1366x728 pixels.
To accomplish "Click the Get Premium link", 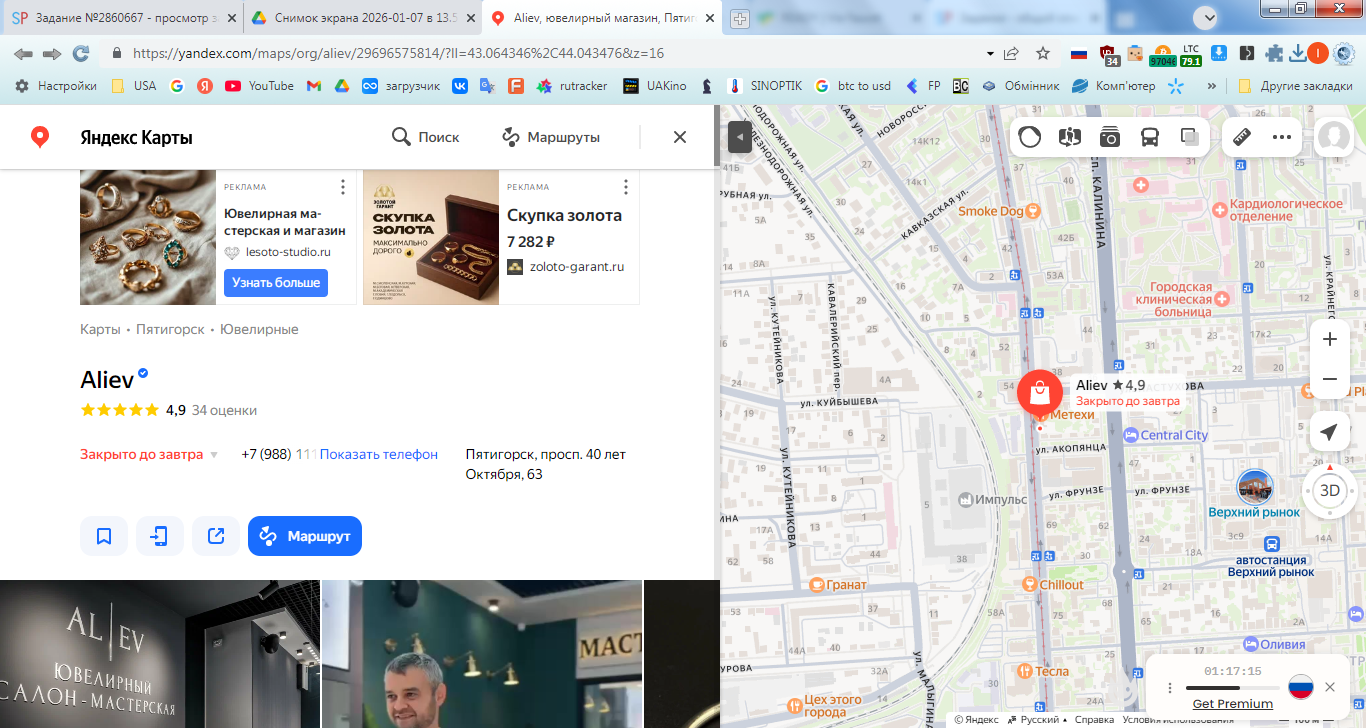I will point(1232,704).
